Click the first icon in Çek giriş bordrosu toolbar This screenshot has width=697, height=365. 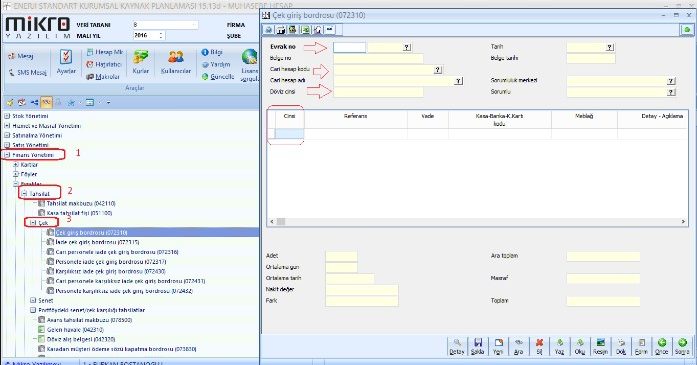pos(268,30)
